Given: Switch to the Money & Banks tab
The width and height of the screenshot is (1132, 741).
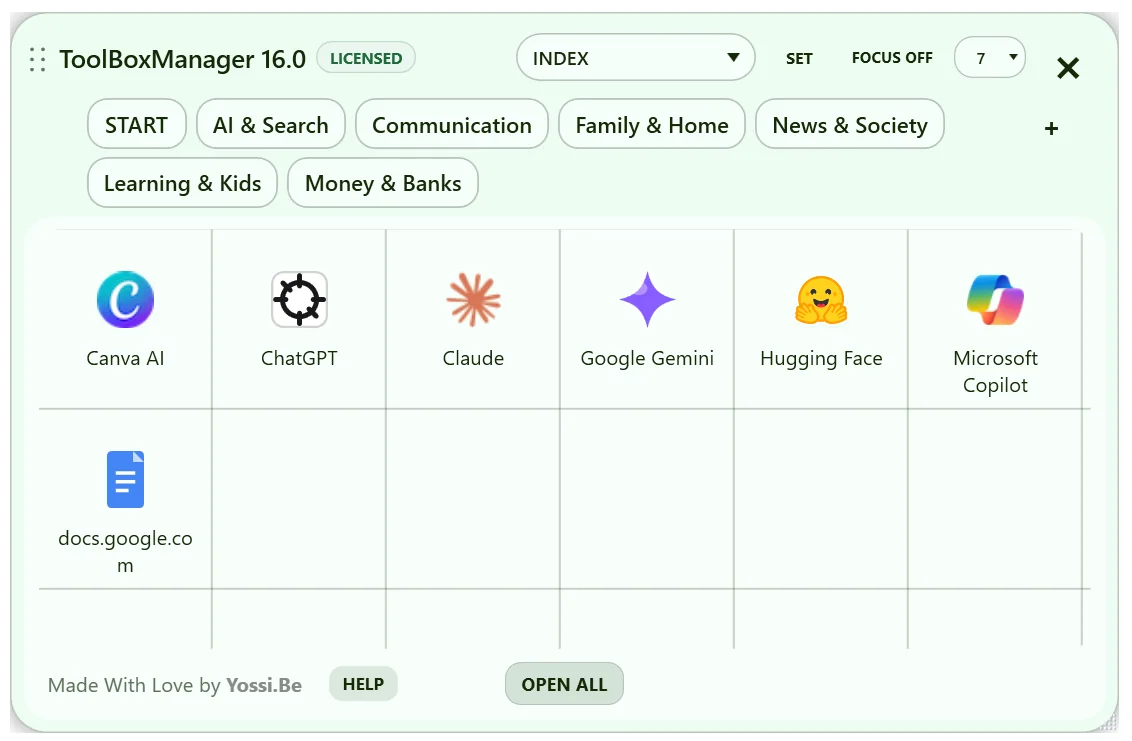Looking at the screenshot, I should [383, 183].
